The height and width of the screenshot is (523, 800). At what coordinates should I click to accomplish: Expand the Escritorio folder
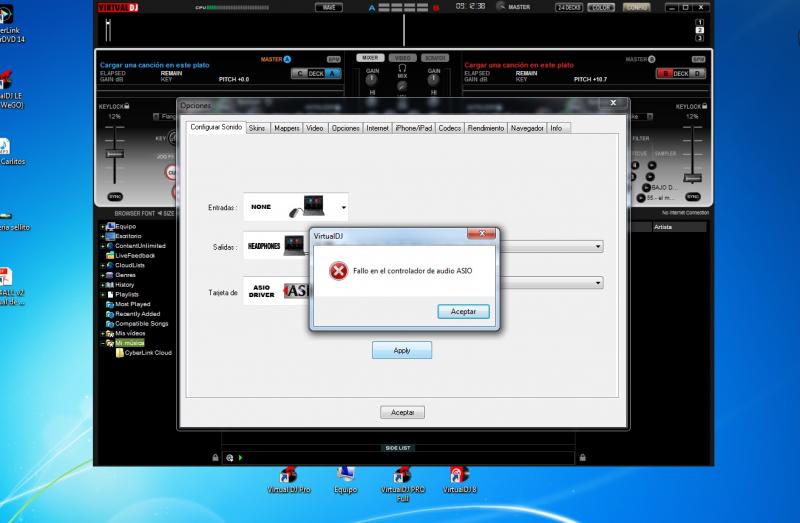pyautogui.click(x=103, y=236)
